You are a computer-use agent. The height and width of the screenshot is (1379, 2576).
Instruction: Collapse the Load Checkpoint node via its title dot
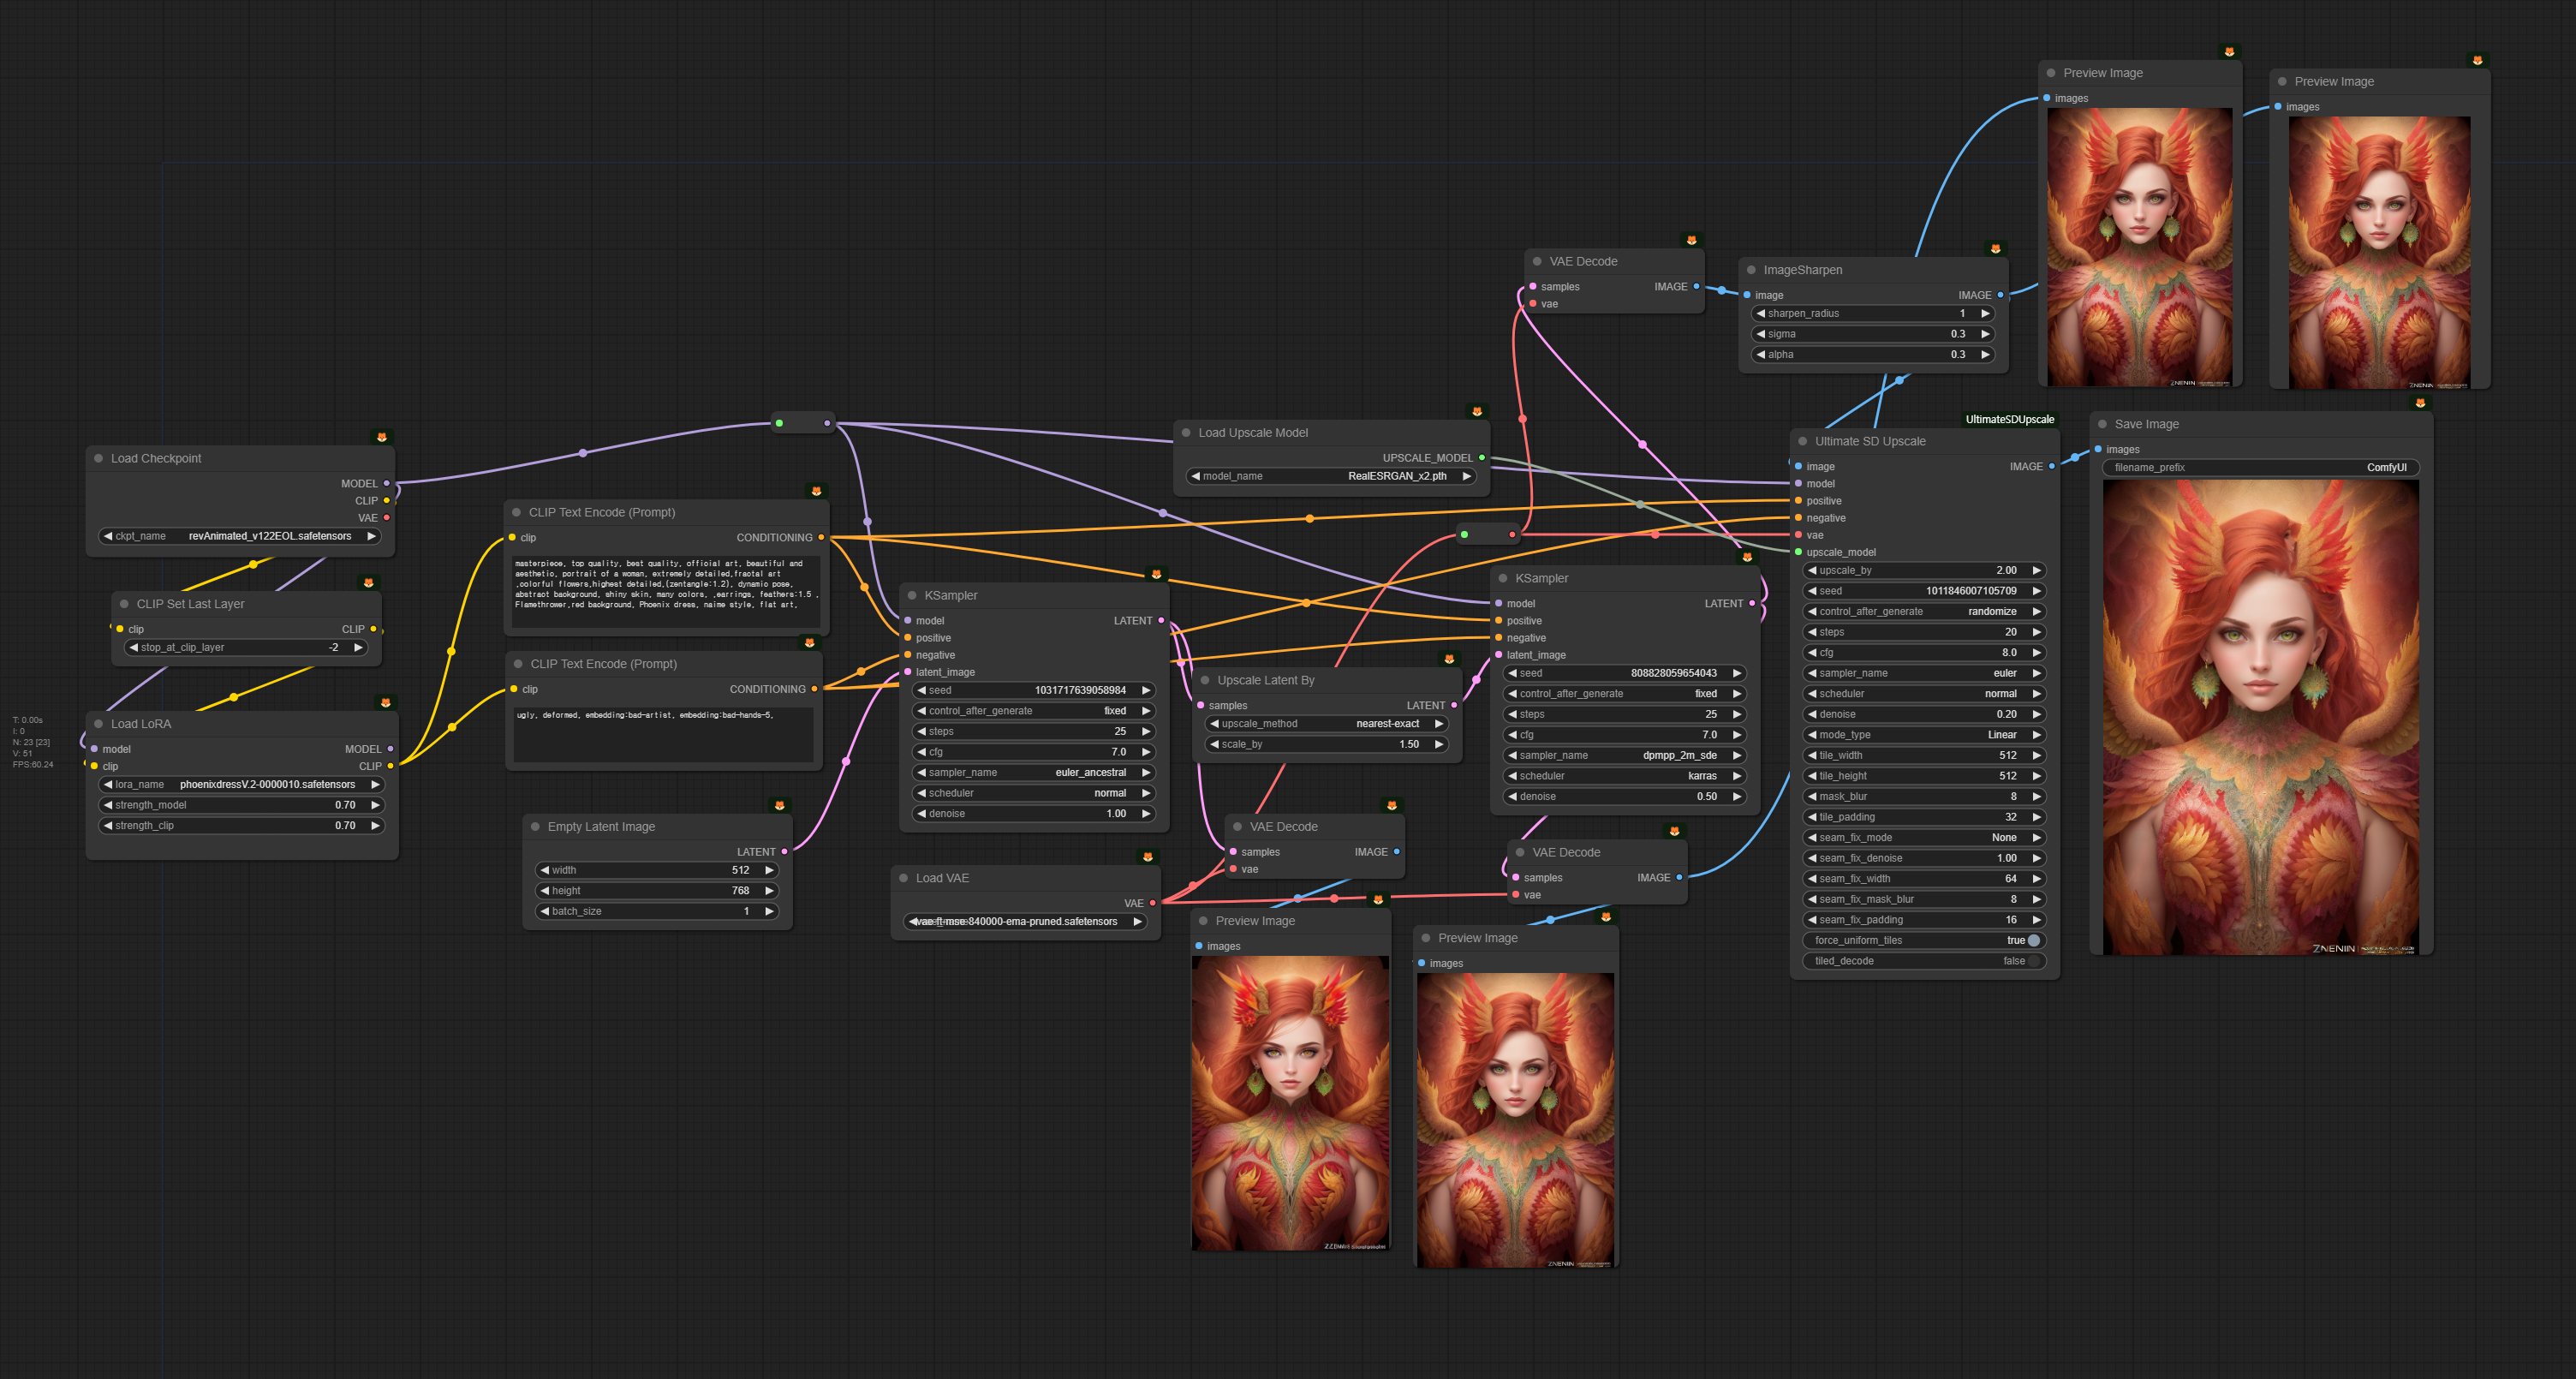tap(99, 458)
